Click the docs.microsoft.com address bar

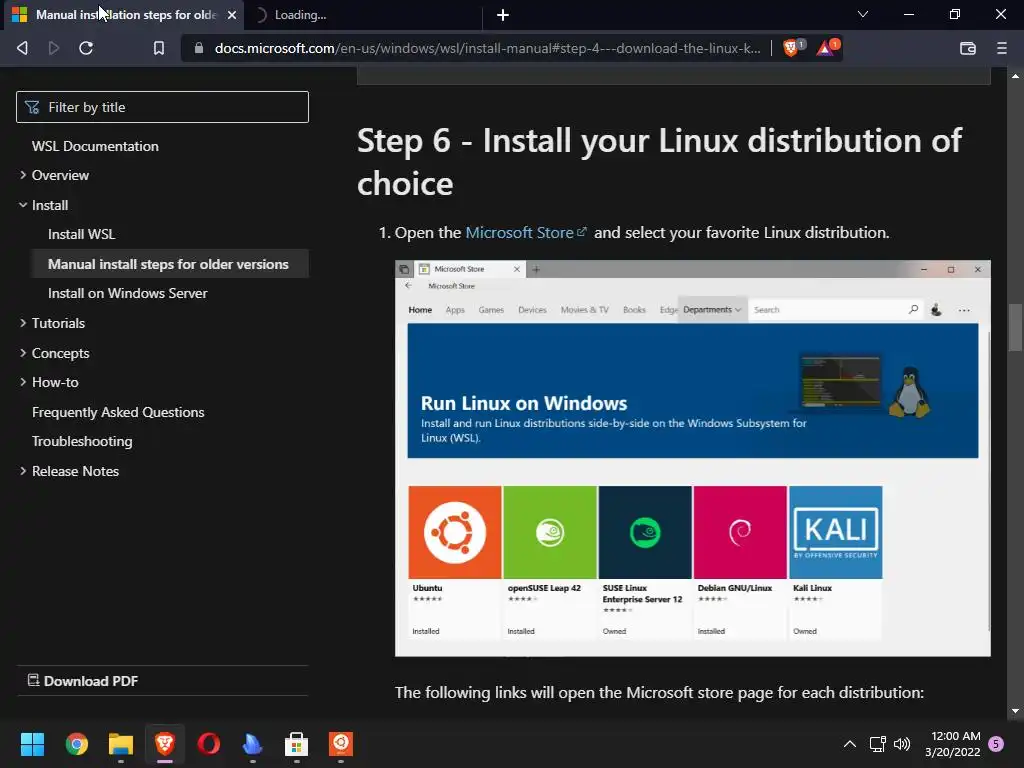[x=487, y=48]
